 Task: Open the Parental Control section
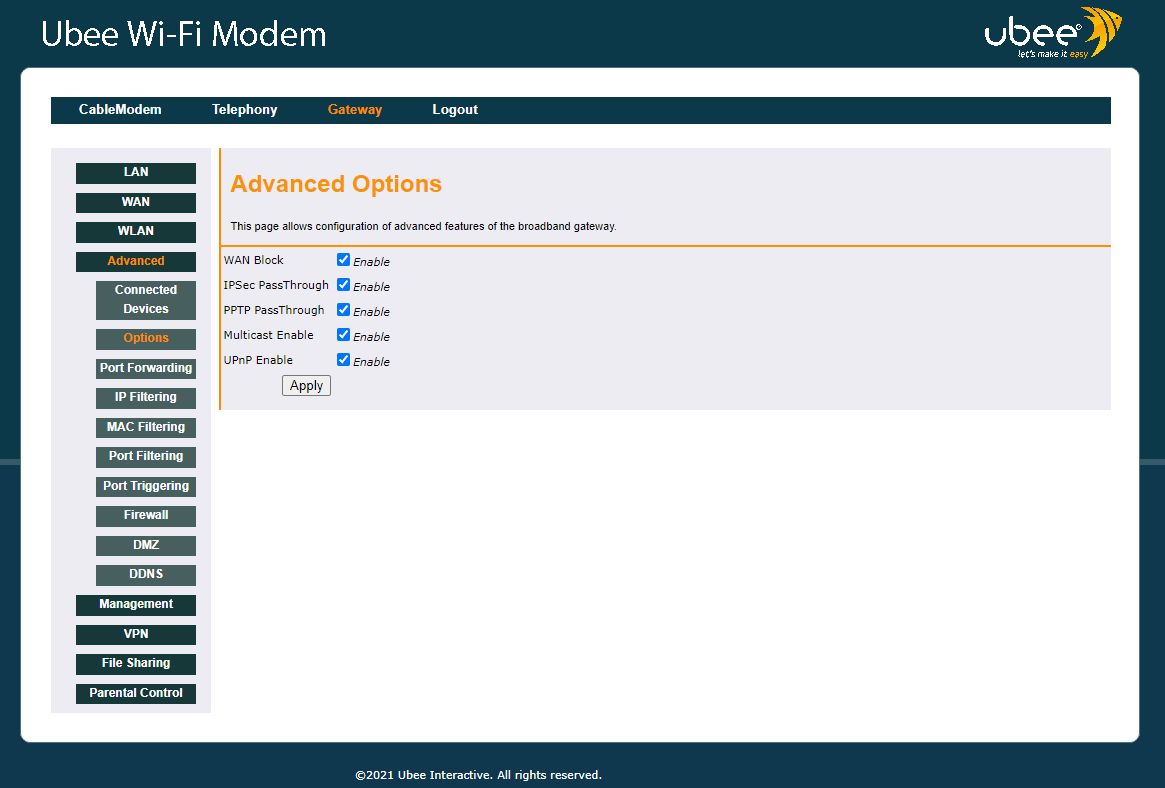tap(136, 693)
